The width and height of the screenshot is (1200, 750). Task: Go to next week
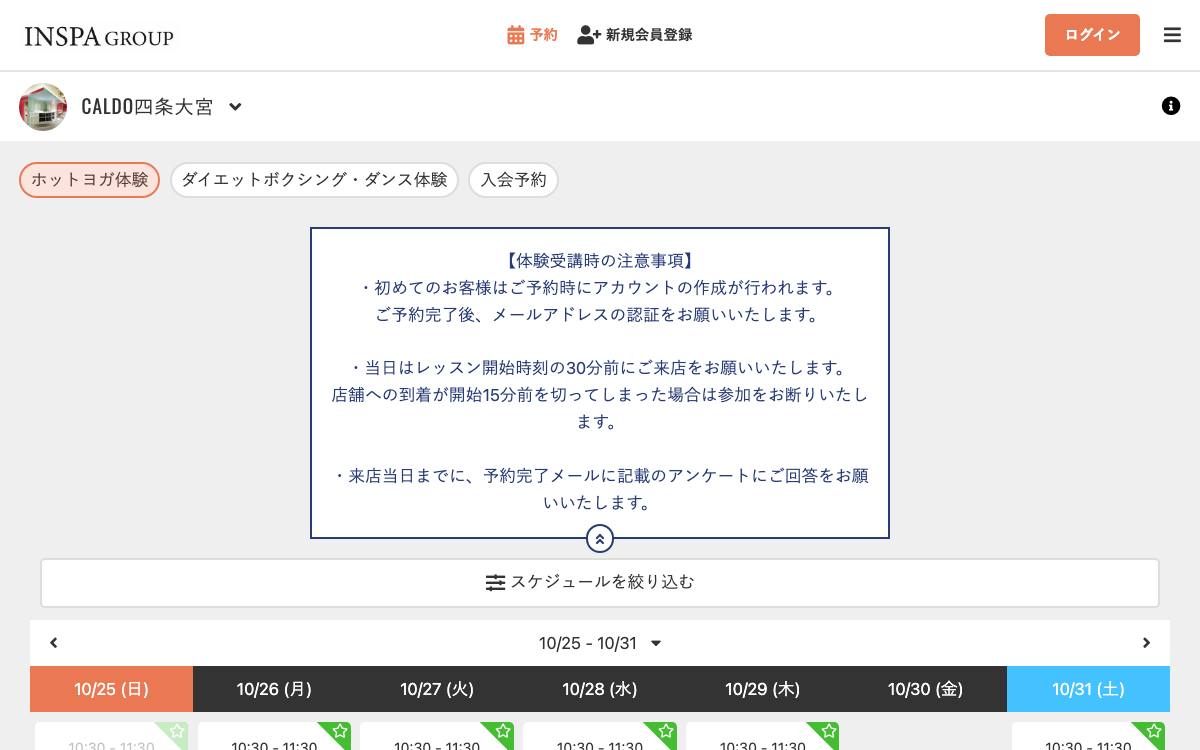(x=1146, y=643)
